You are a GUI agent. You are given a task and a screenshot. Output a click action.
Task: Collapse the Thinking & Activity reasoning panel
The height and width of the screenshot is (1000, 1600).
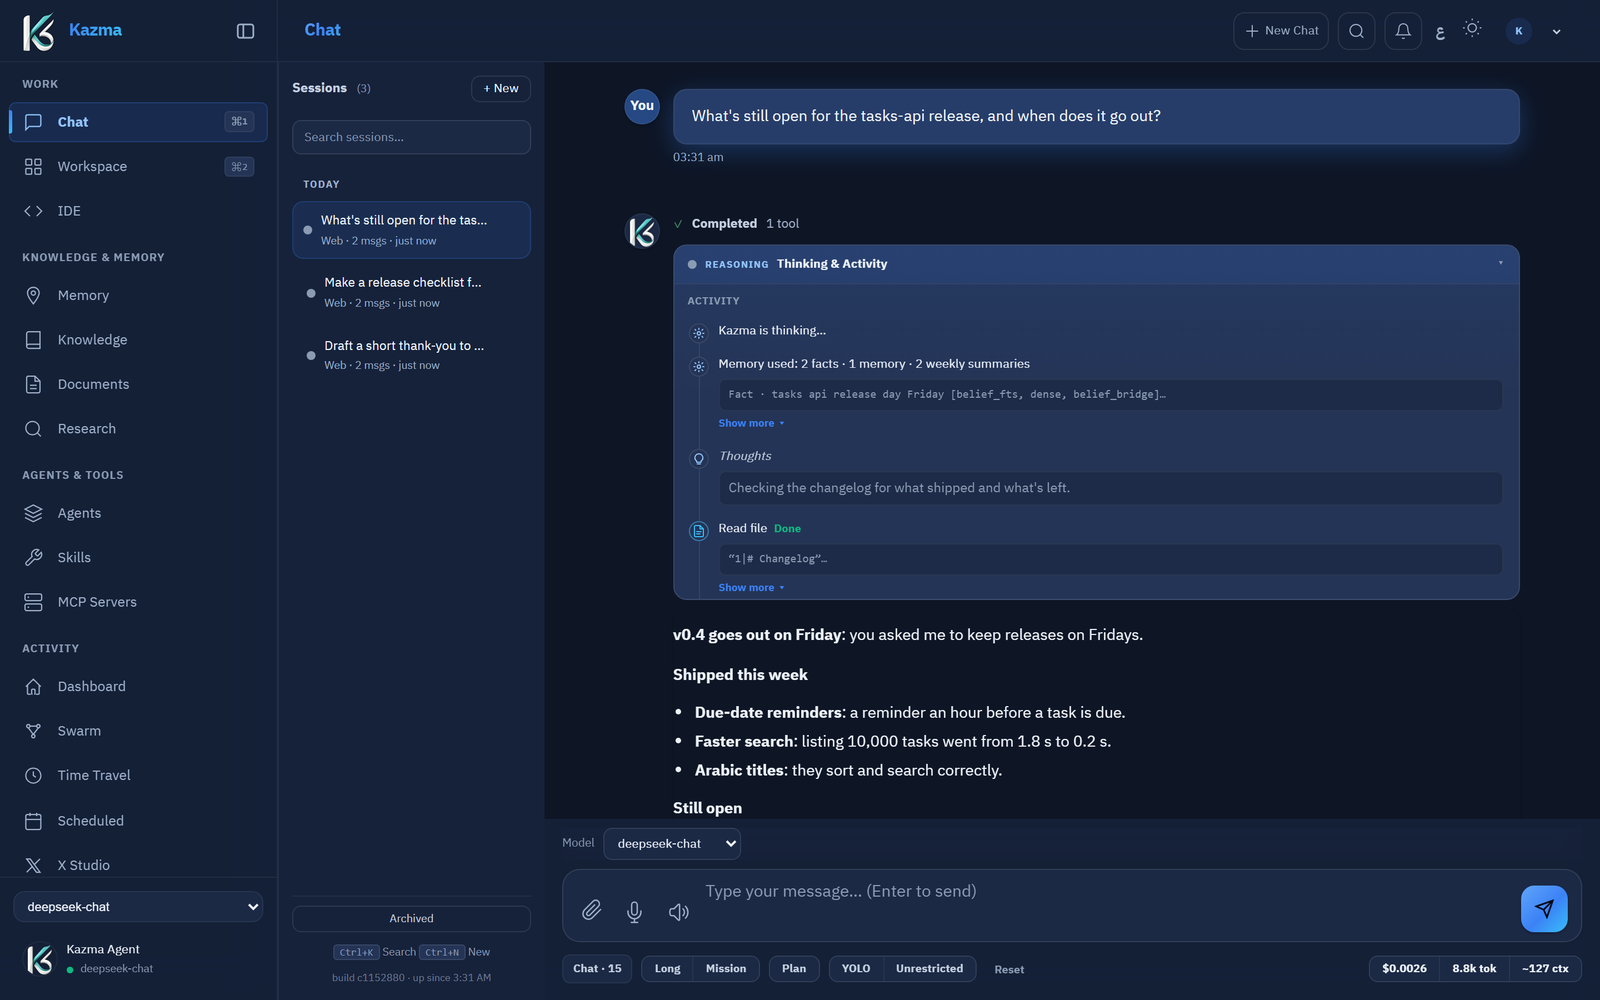click(x=1096, y=264)
